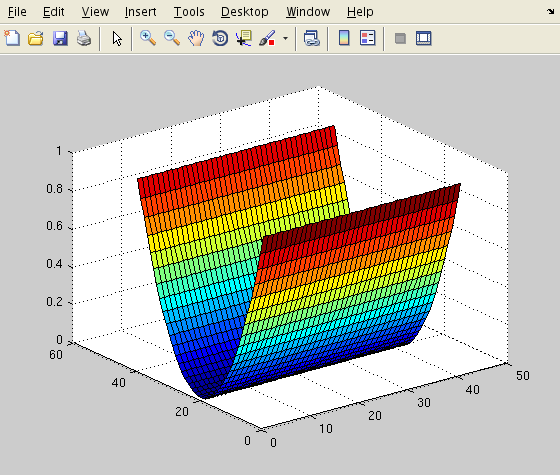Select the Data Cursor tool
This screenshot has width=560, height=475.
244,38
